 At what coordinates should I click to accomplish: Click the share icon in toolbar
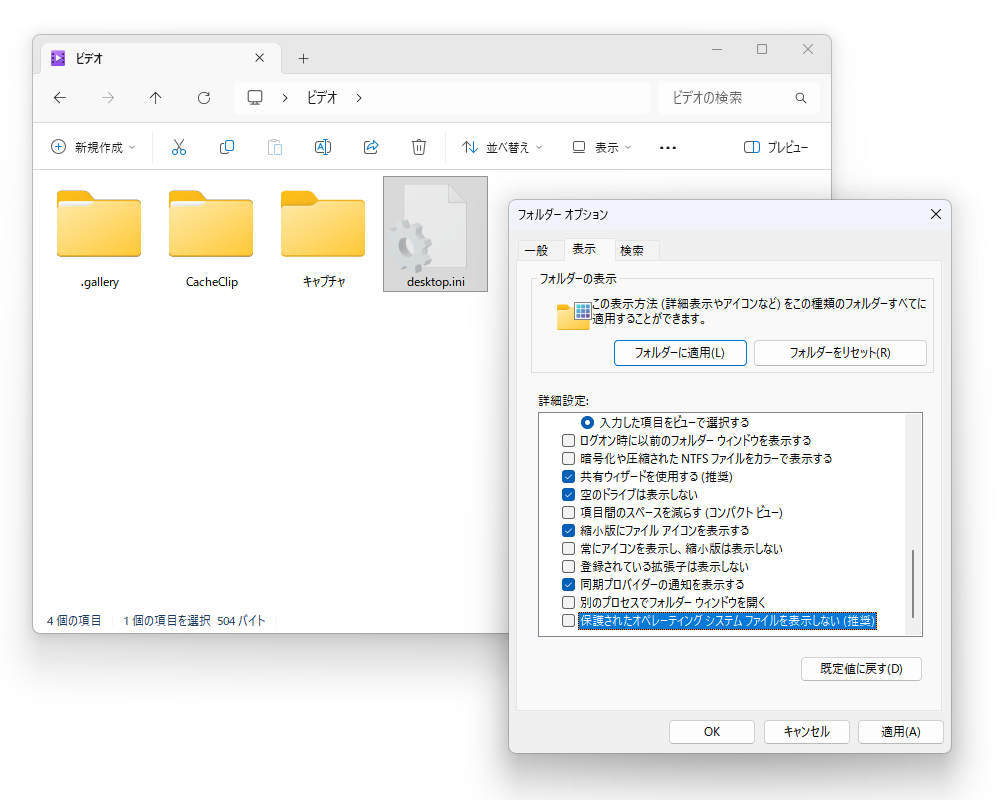371,148
